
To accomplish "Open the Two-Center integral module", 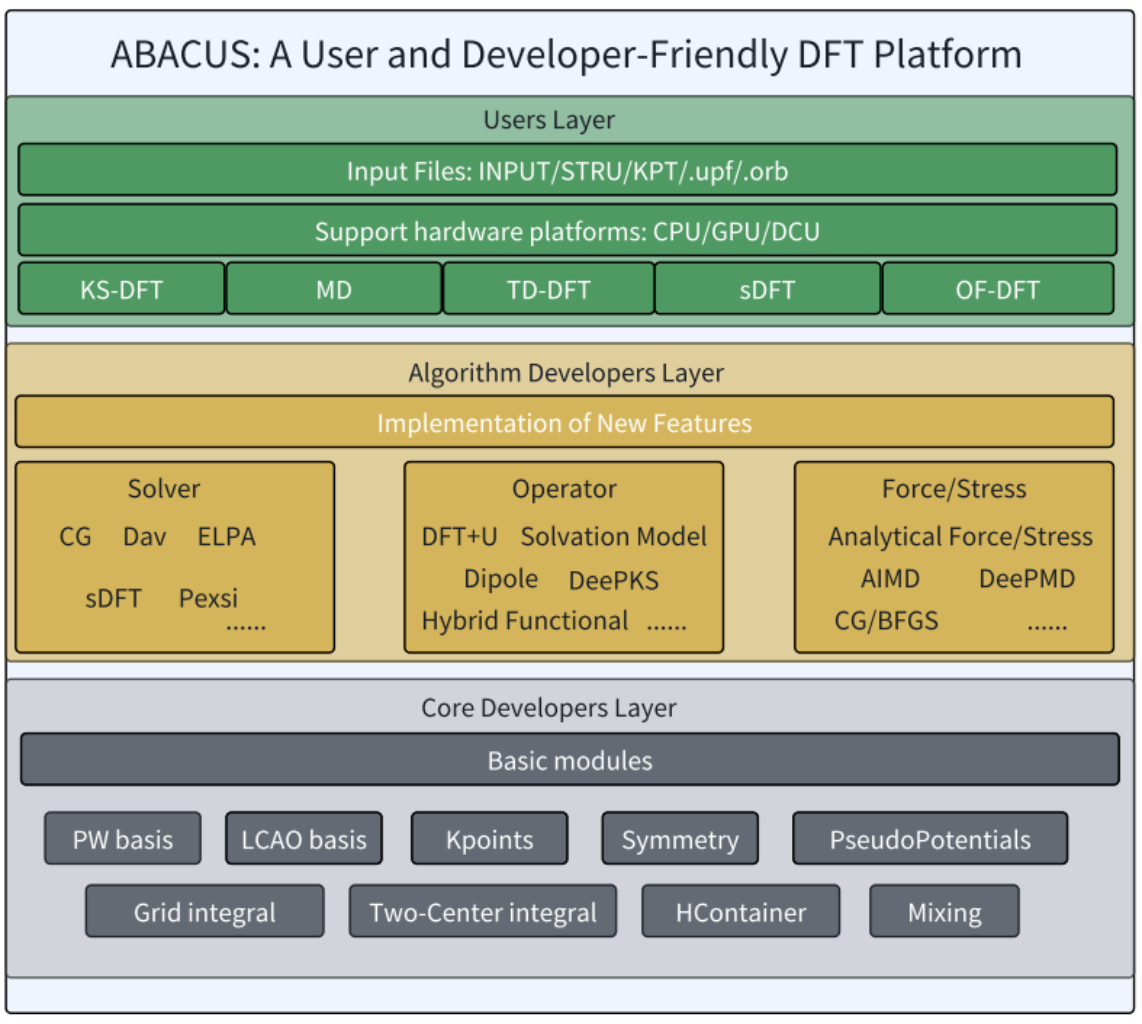I will click(x=483, y=912).
